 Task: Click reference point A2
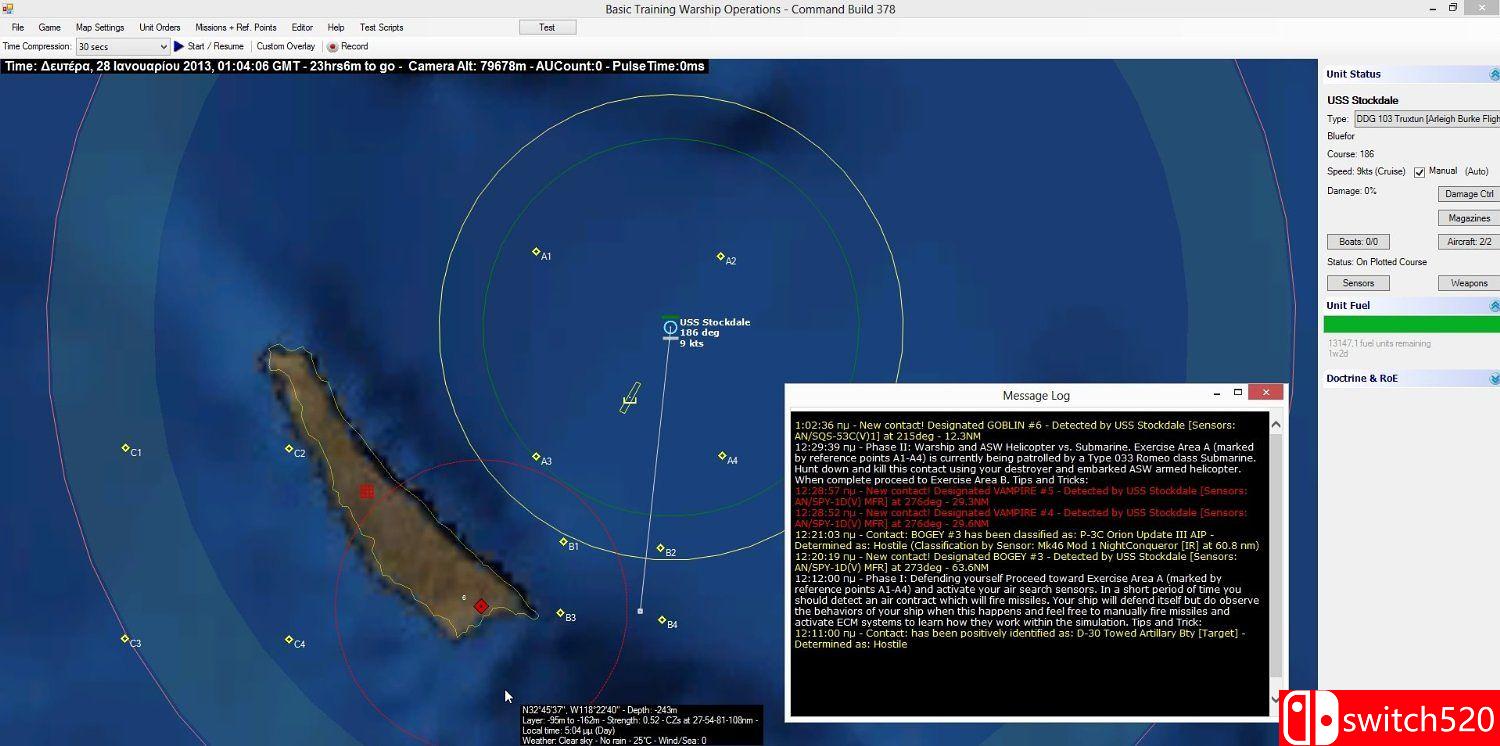(x=720, y=256)
